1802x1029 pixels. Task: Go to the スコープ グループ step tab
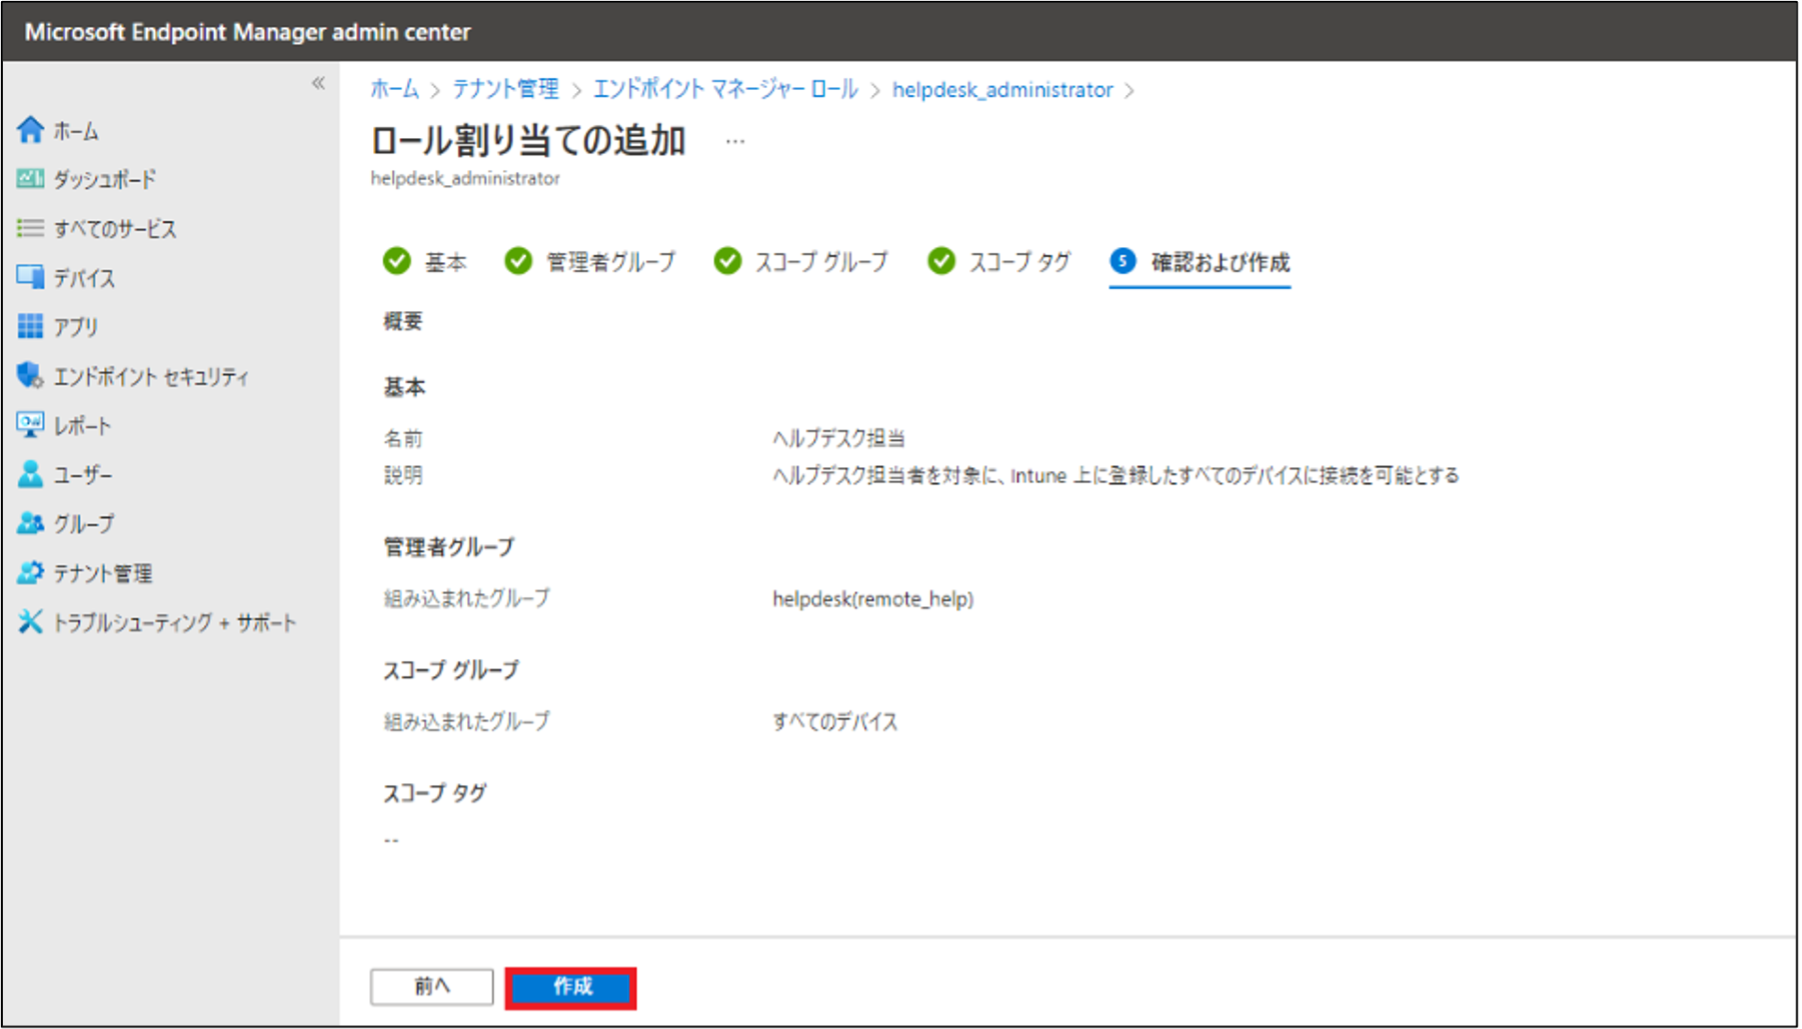tap(801, 262)
